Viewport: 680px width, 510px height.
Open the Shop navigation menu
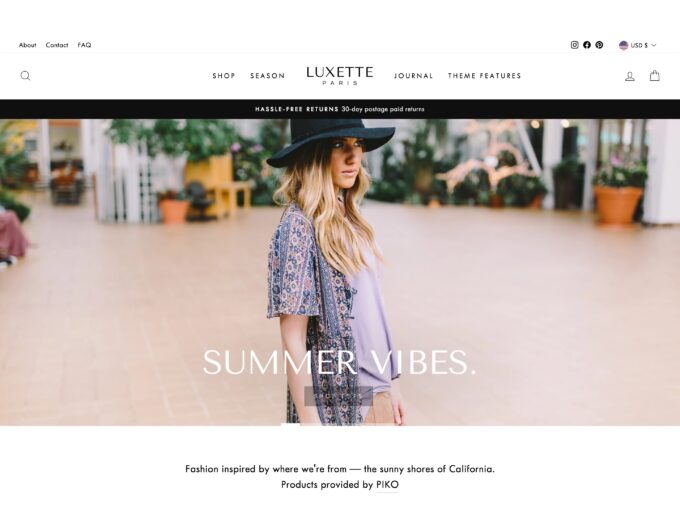[224, 76]
